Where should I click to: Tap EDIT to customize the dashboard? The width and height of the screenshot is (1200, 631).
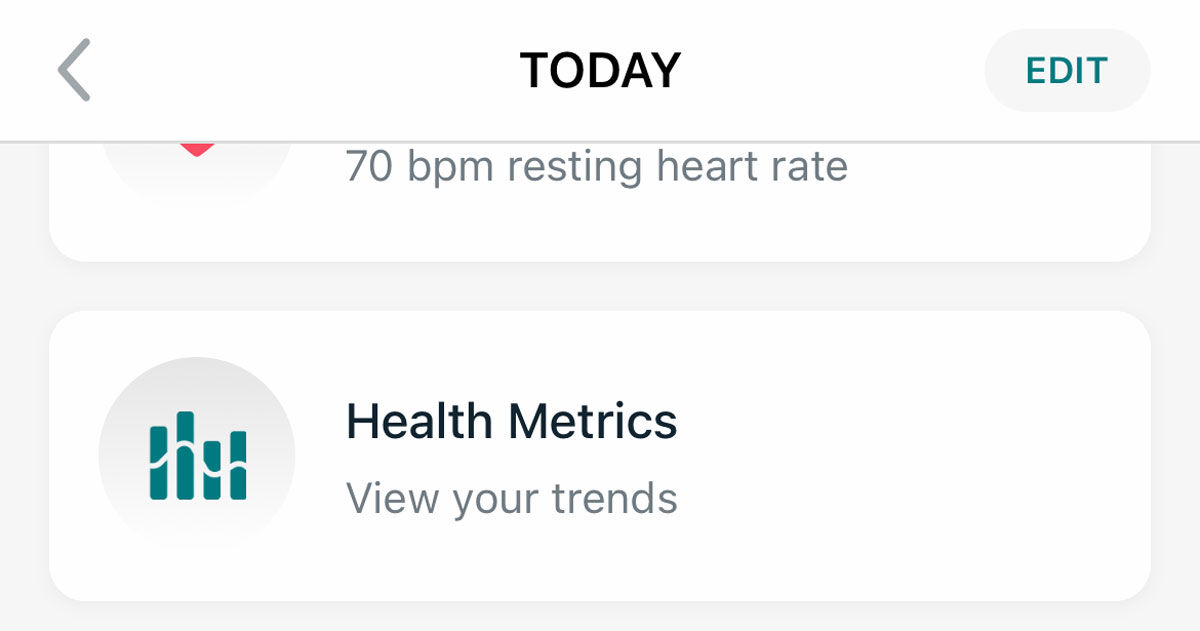click(1067, 70)
